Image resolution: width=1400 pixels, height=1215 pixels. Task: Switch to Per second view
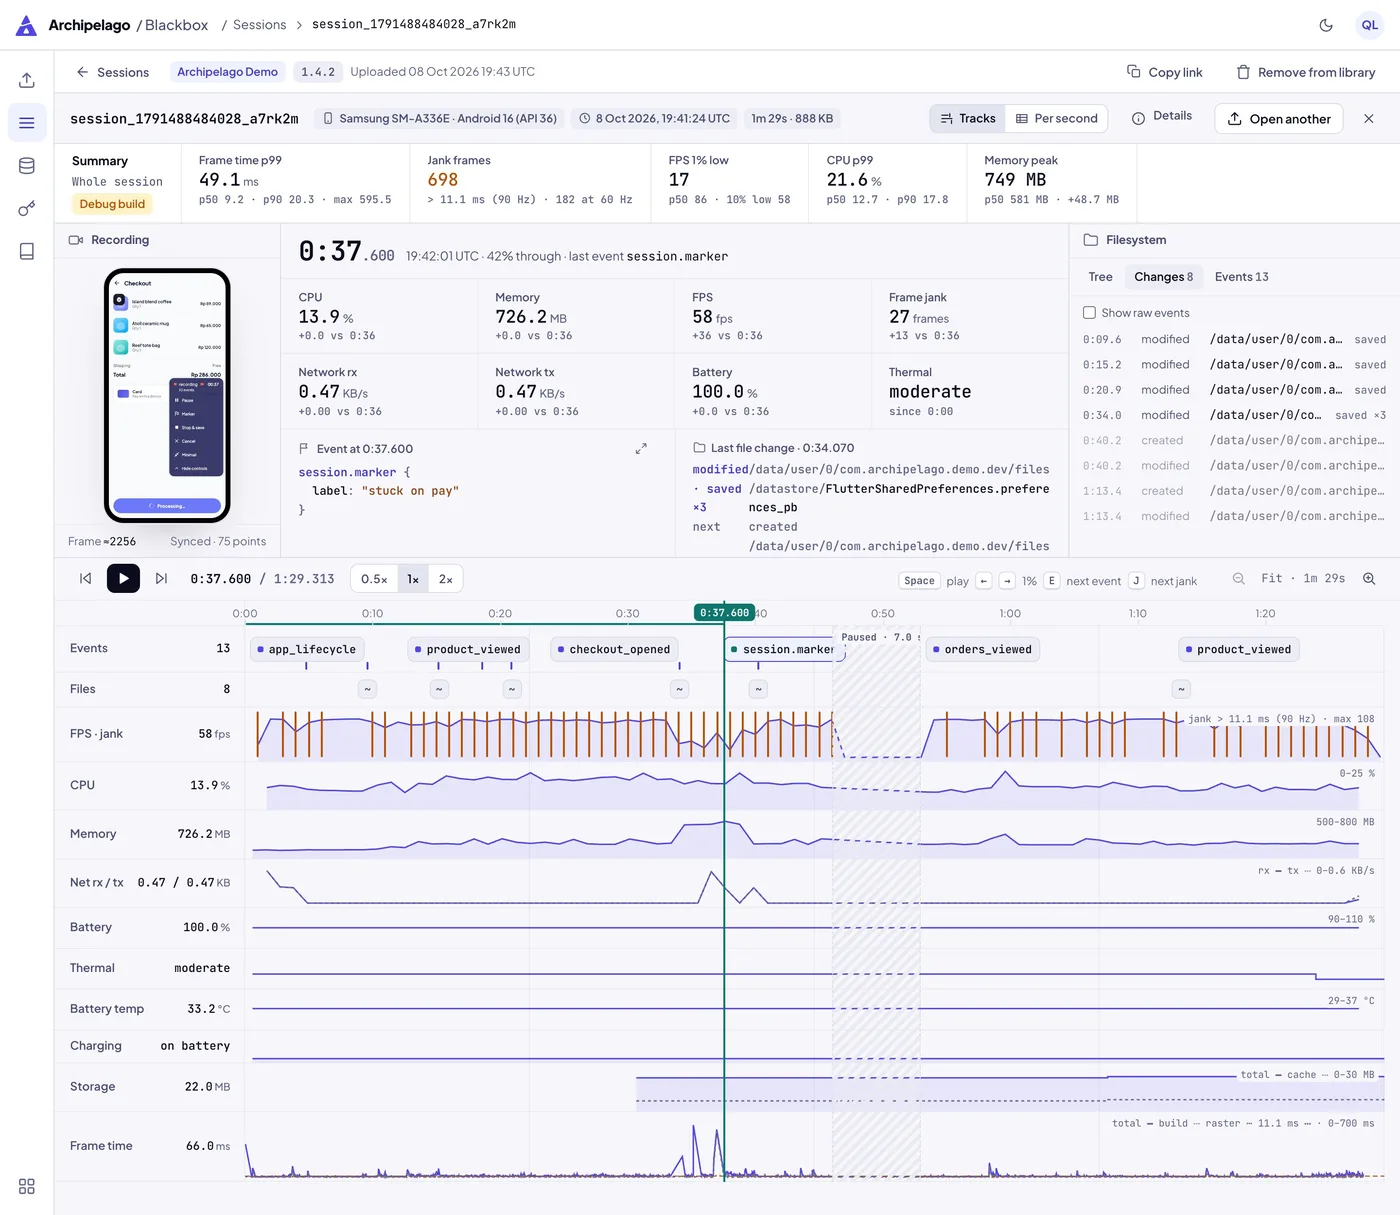pos(1056,118)
